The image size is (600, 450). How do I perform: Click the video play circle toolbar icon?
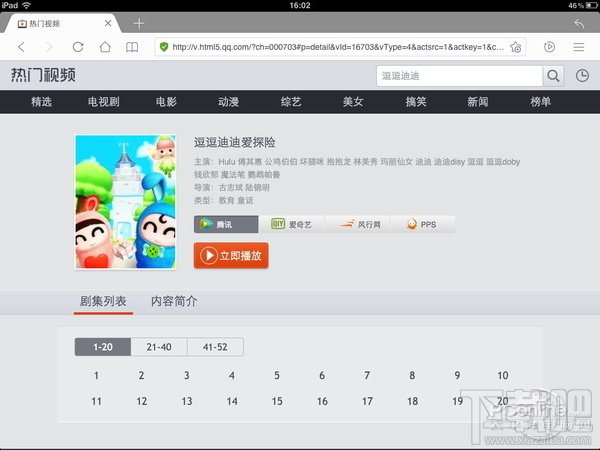click(549, 47)
